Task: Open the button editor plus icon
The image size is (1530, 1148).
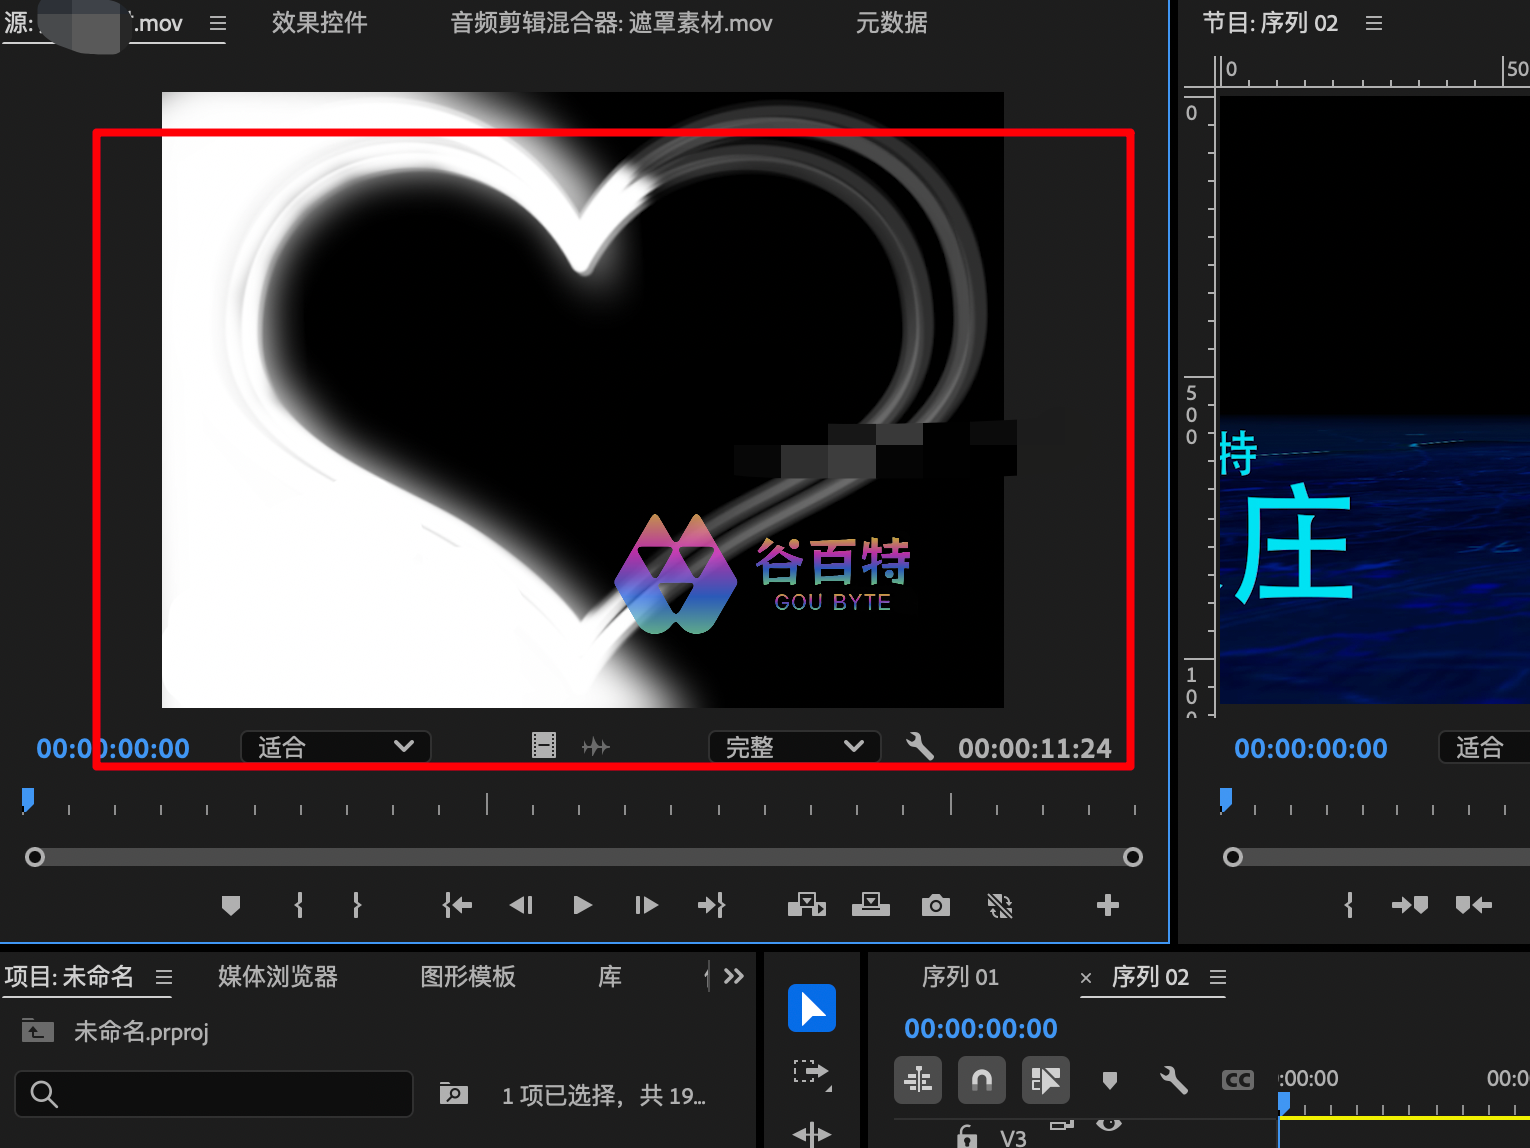Action: click(x=1107, y=906)
